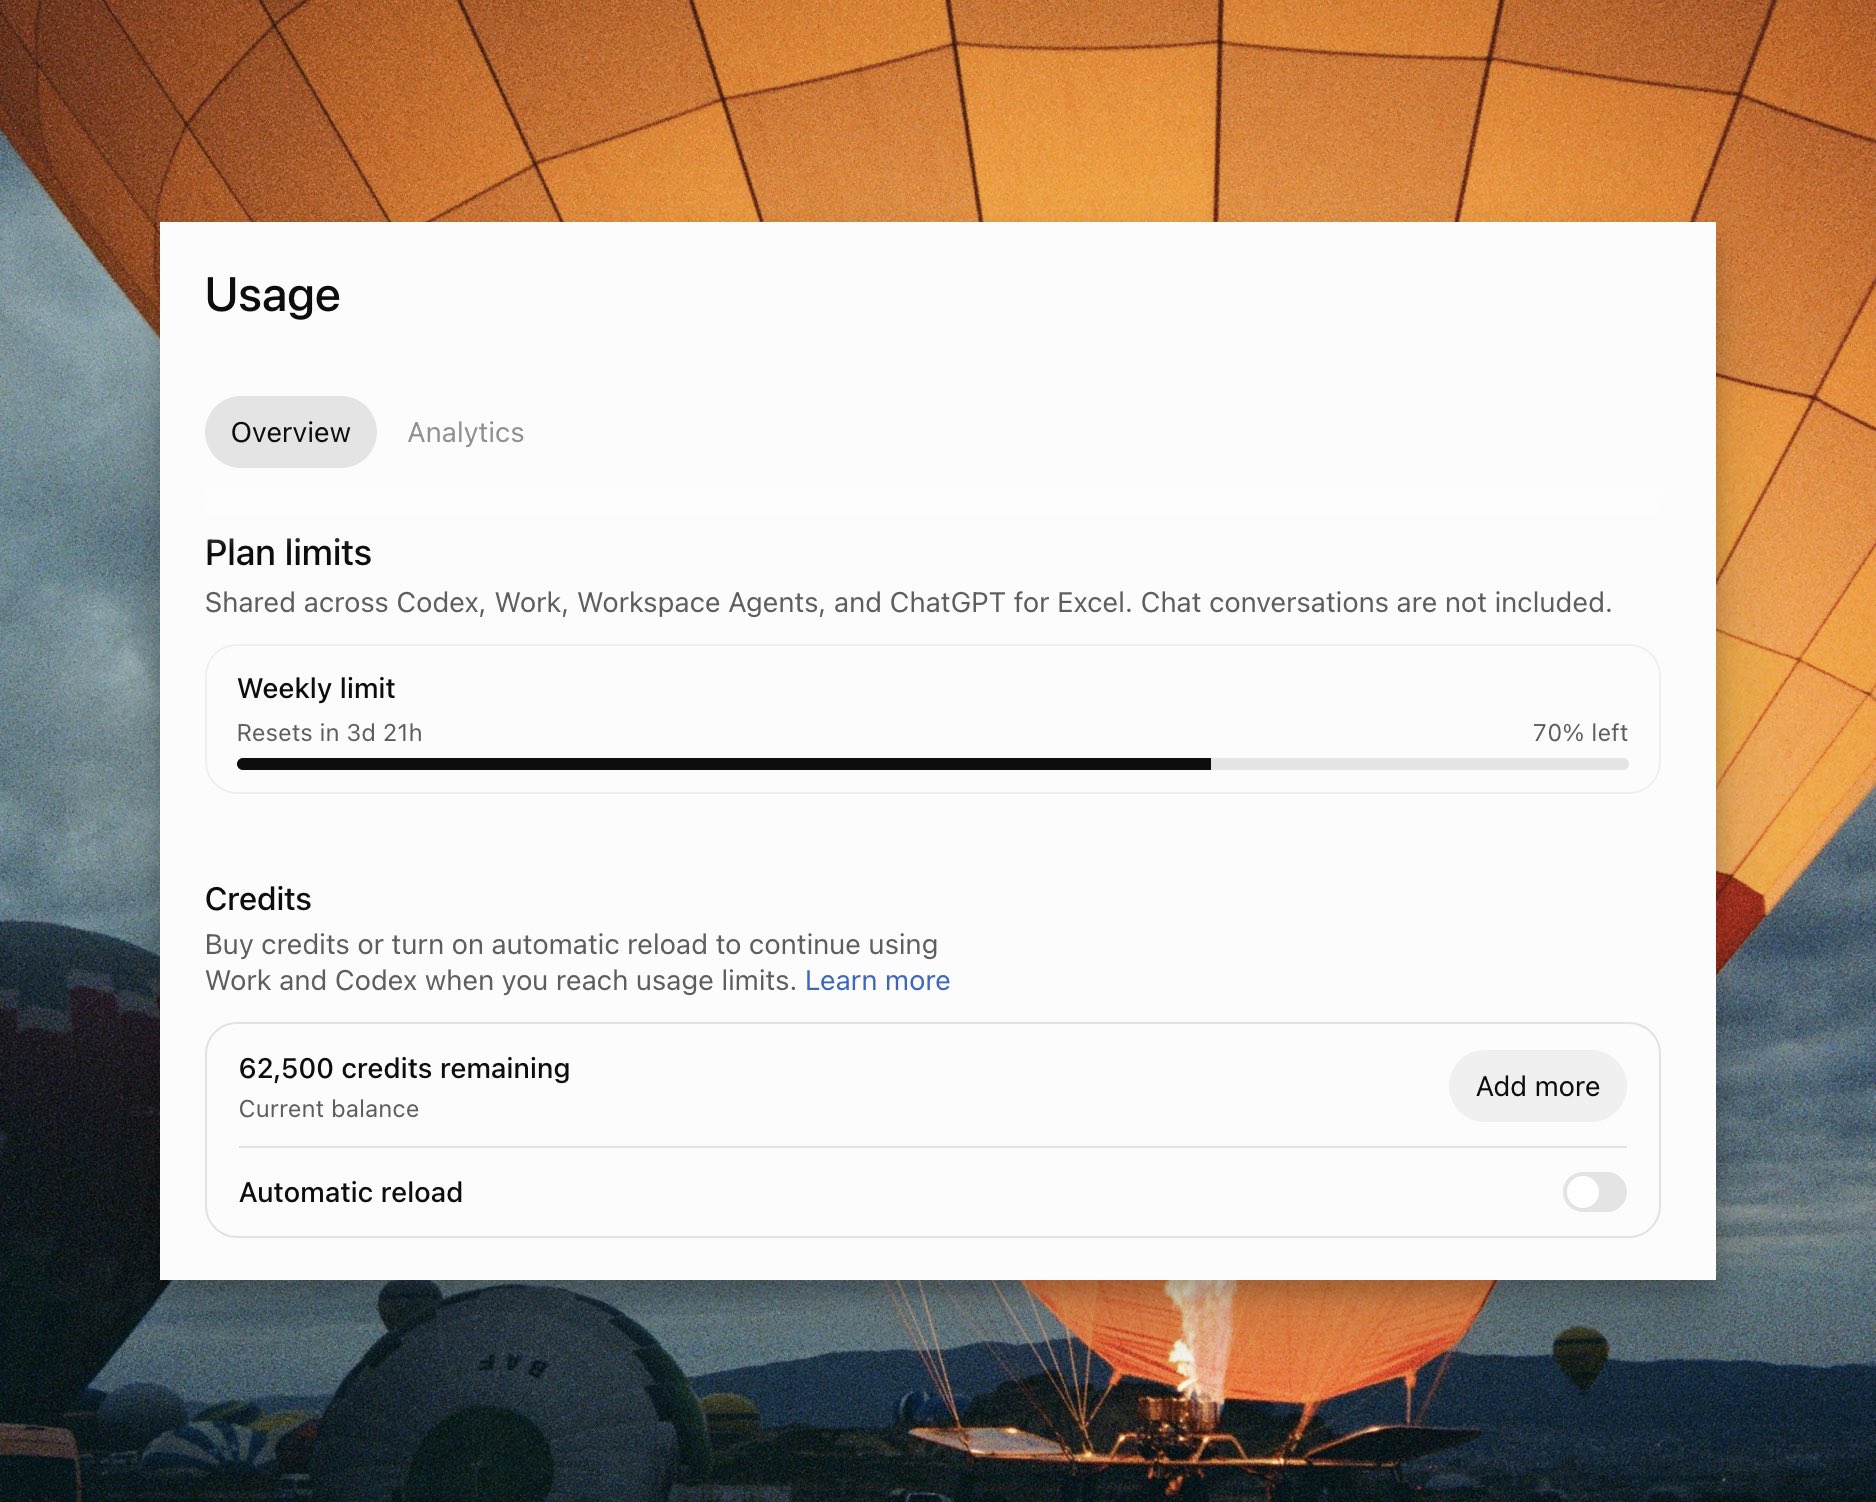Screen dimensions: 1876x1502
Task: Click the Buy credits description text
Action: click(577, 962)
